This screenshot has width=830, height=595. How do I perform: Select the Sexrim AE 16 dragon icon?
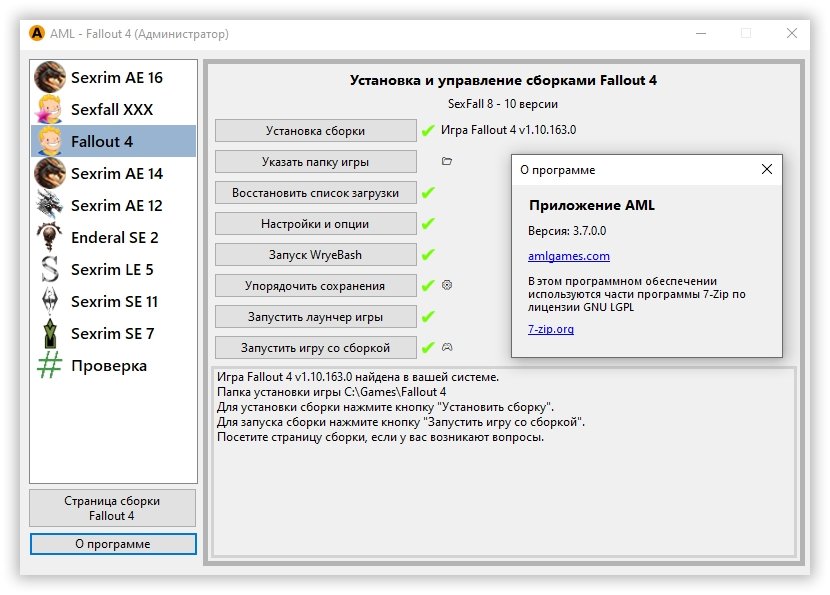[50, 77]
